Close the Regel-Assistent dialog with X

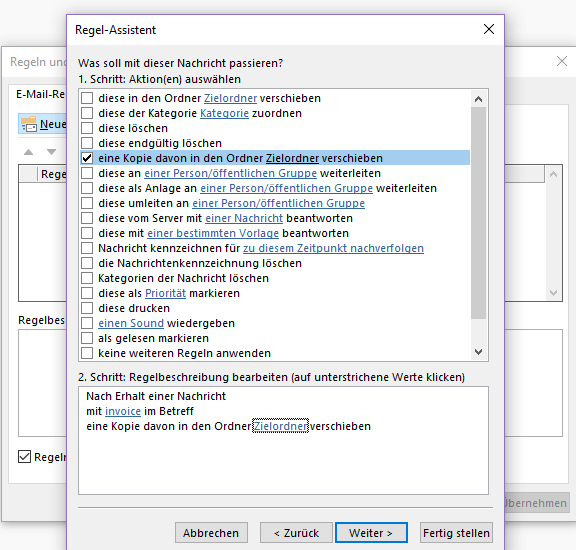[x=489, y=29]
